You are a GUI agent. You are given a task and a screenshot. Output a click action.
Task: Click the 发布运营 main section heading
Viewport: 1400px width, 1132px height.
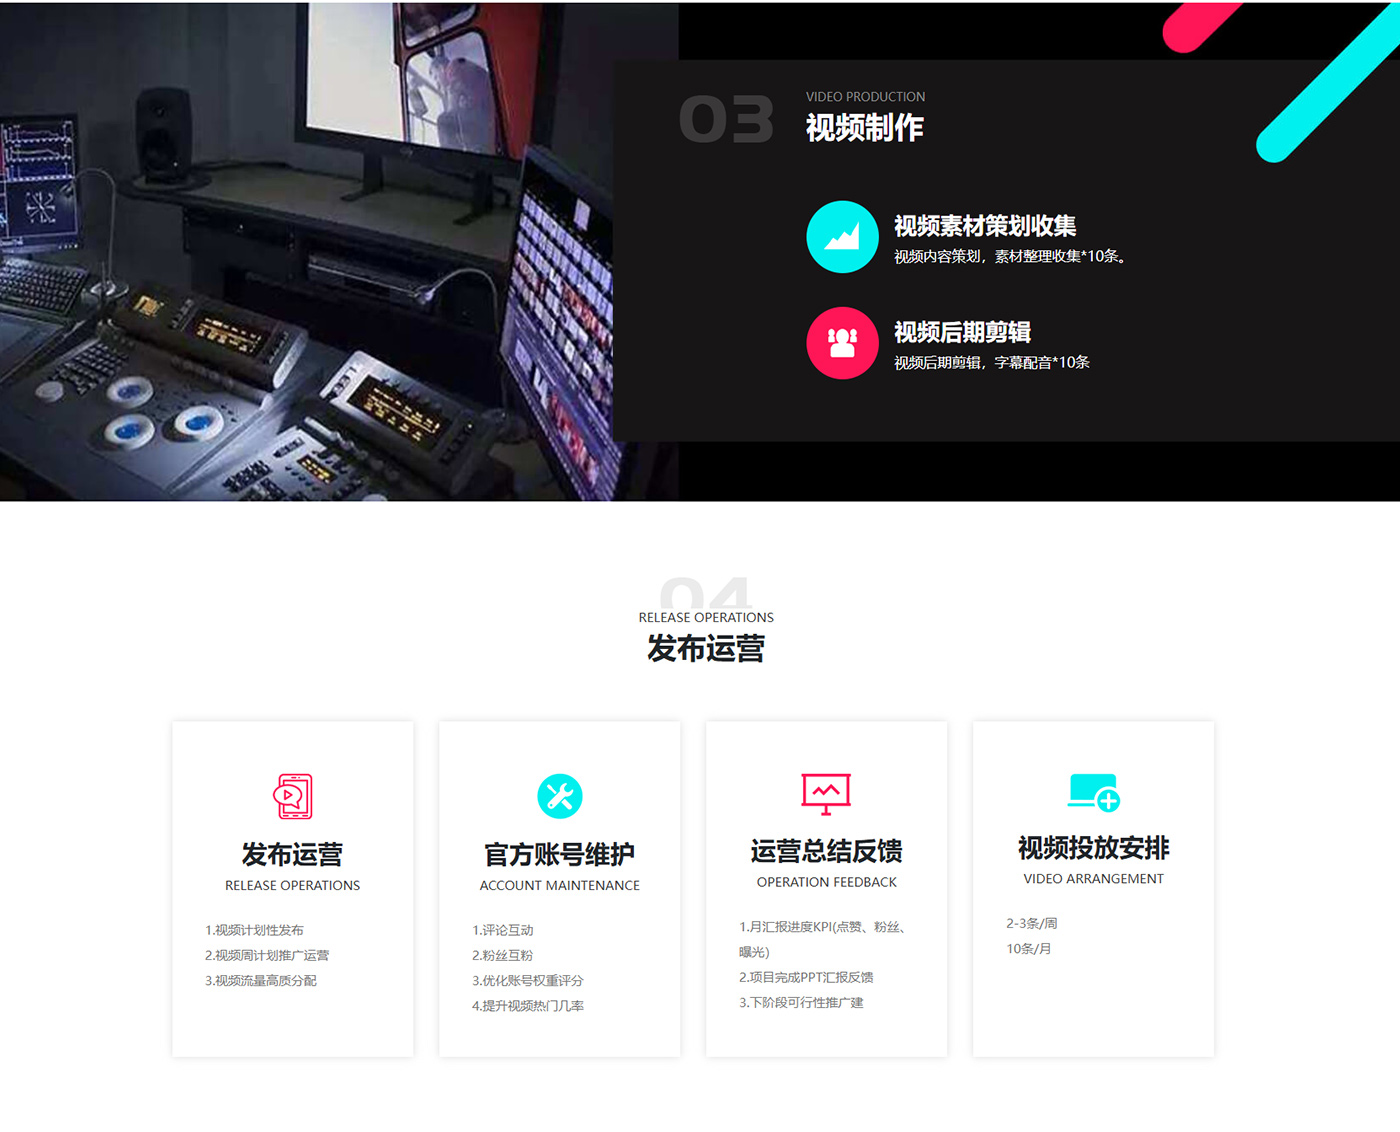[x=706, y=649]
